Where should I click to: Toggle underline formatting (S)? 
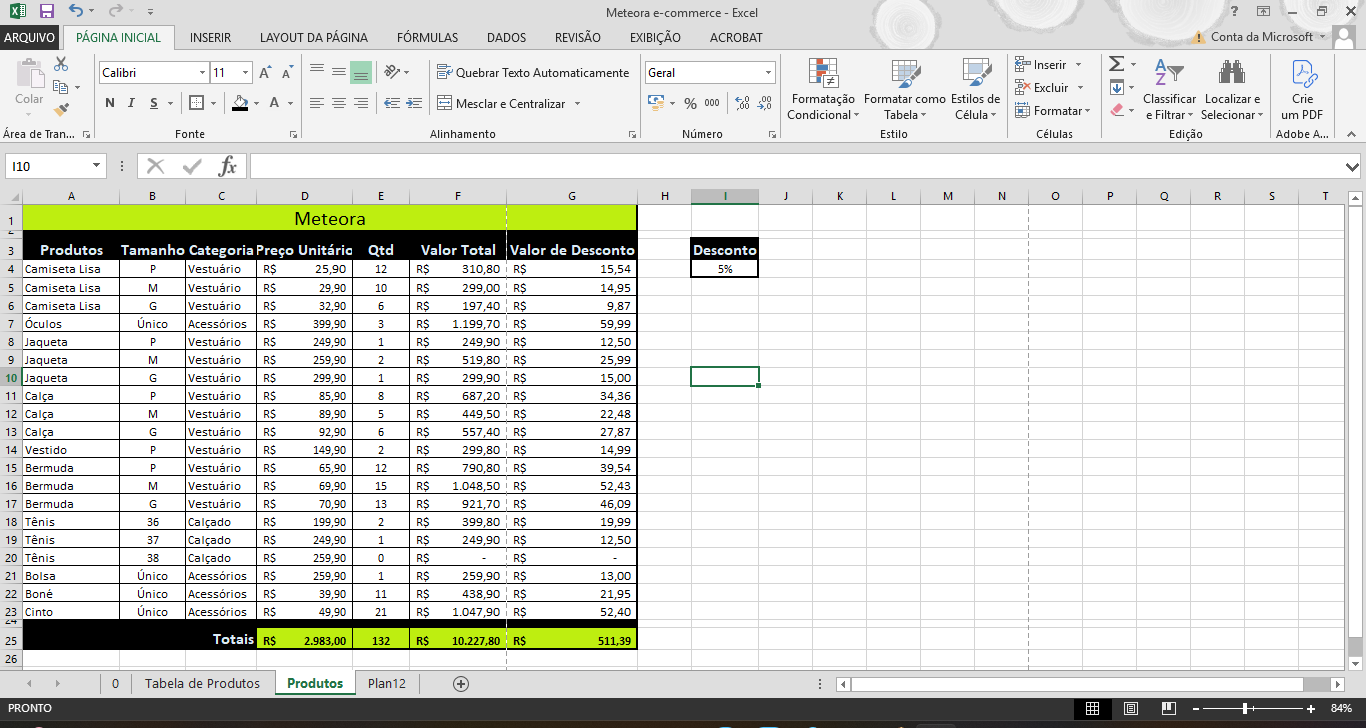[154, 103]
